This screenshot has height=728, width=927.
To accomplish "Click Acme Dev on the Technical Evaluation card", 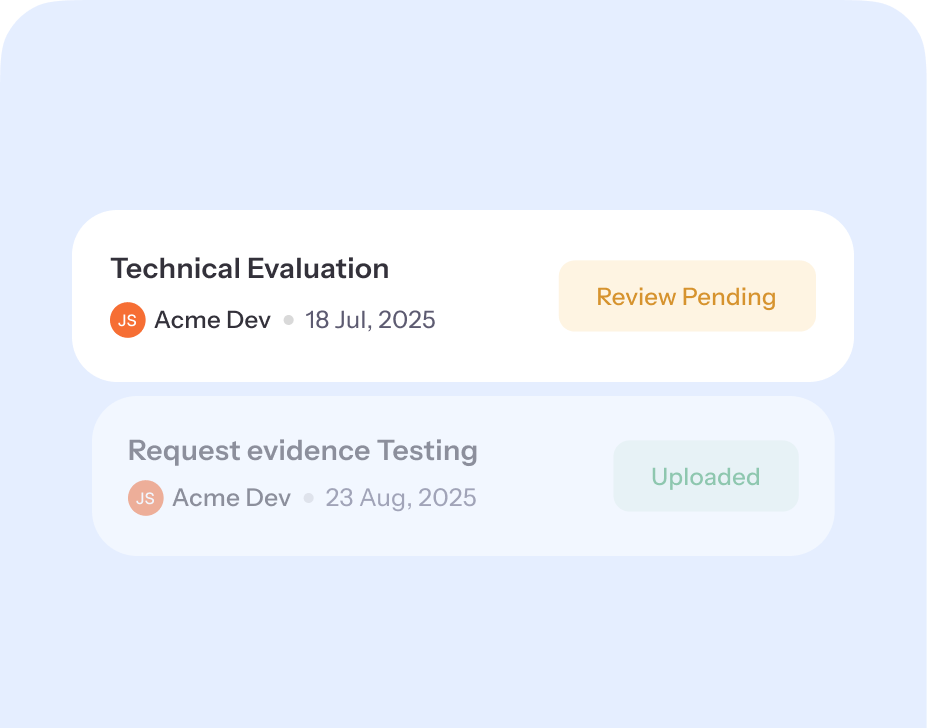I will click(x=211, y=320).
